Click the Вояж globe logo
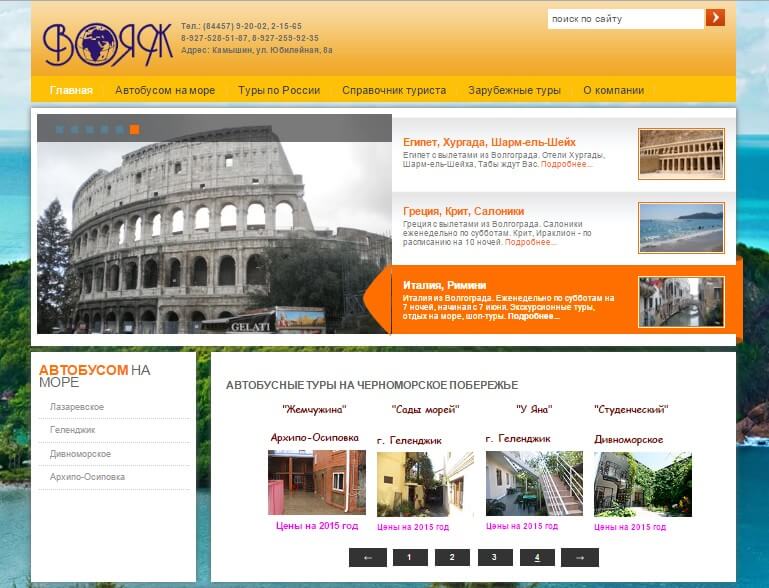 [x=108, y=44]
